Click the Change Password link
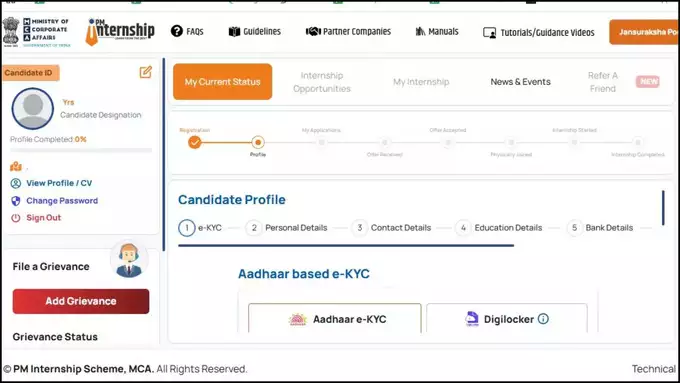Viewport: 680px width, 383px height. [x=62, y=200]
